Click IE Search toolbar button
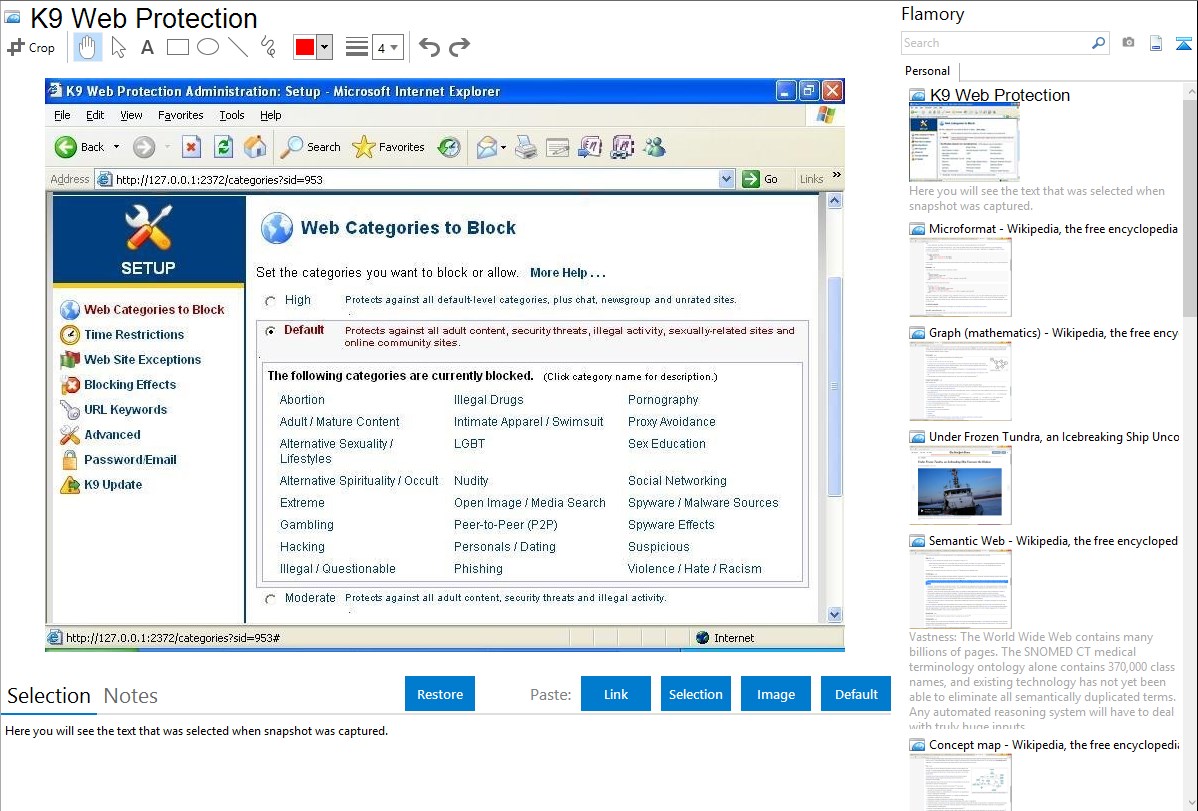The width and height of the screenshot is (1198, 811). 310,147
